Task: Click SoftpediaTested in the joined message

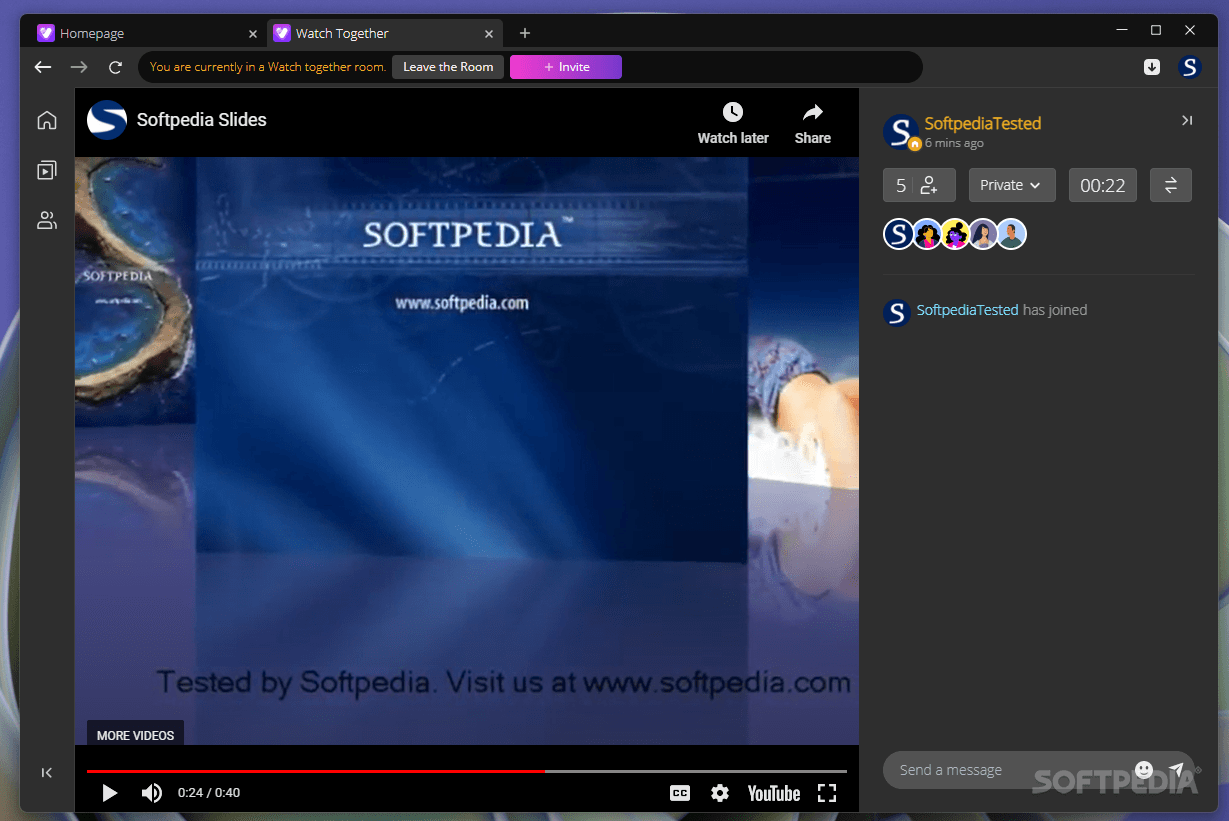Action: click(967, 310)
